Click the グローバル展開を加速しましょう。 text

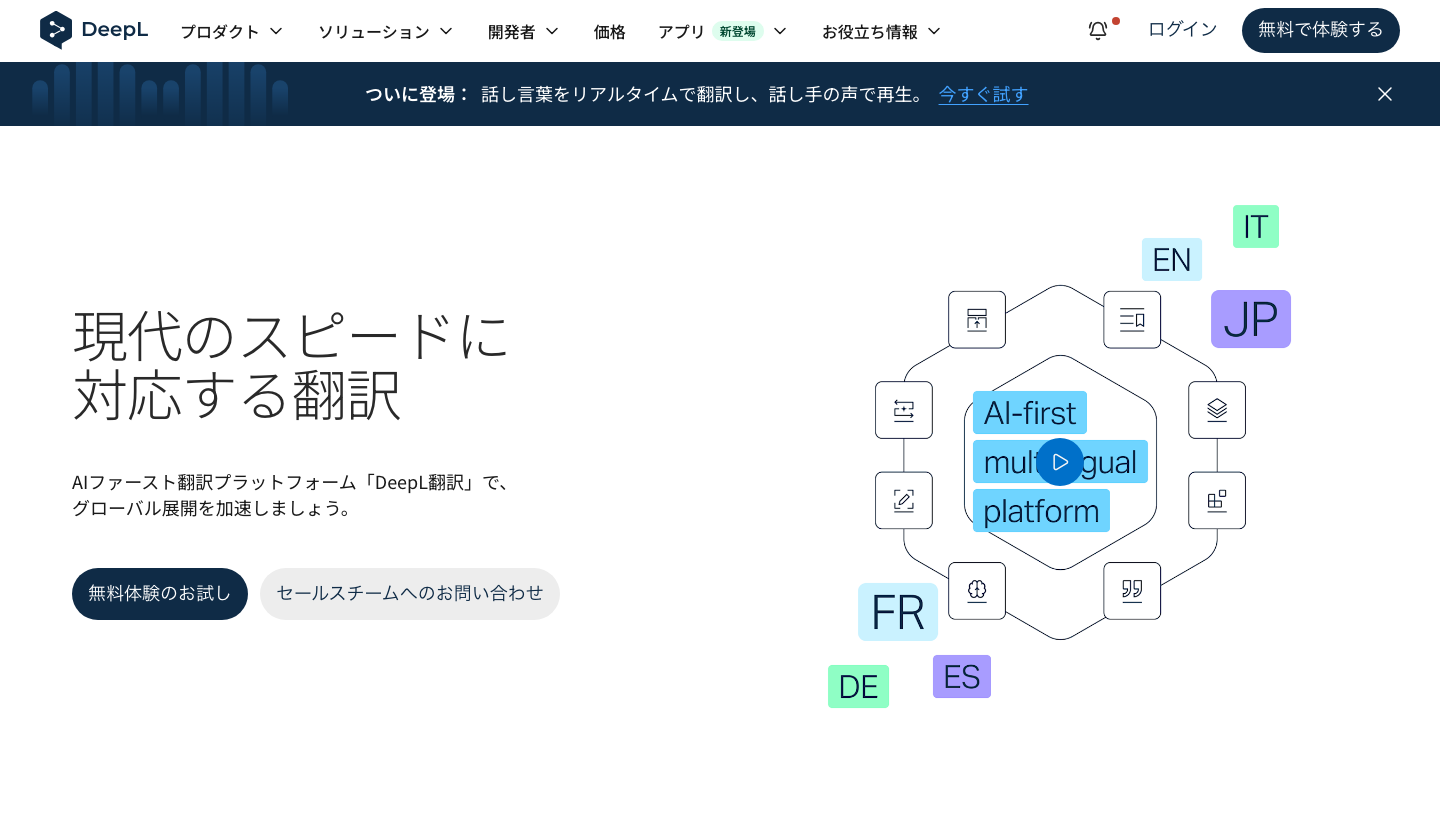(x=214, y=508)
